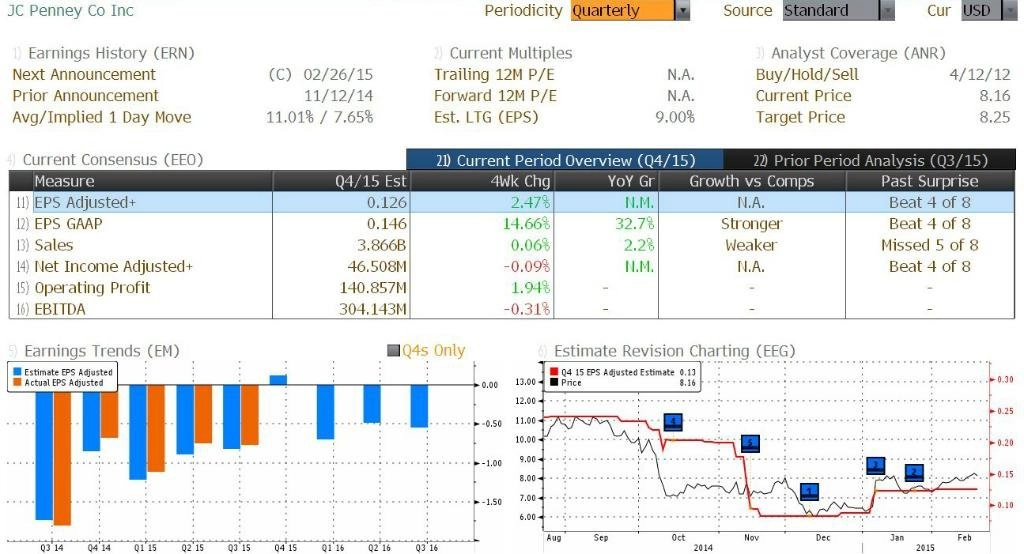This screenshot has width=1024, height=554.
Task: Open Earnings Trends (EM) section
Action: coord(101,351)
